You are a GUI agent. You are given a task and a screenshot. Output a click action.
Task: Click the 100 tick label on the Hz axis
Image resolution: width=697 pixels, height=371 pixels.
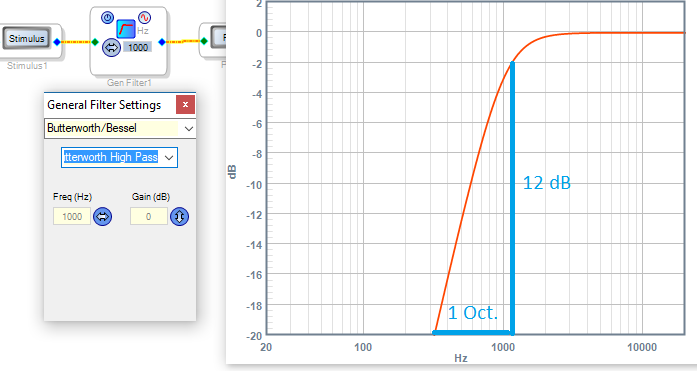pyautogui.click(x=363, y=347)
